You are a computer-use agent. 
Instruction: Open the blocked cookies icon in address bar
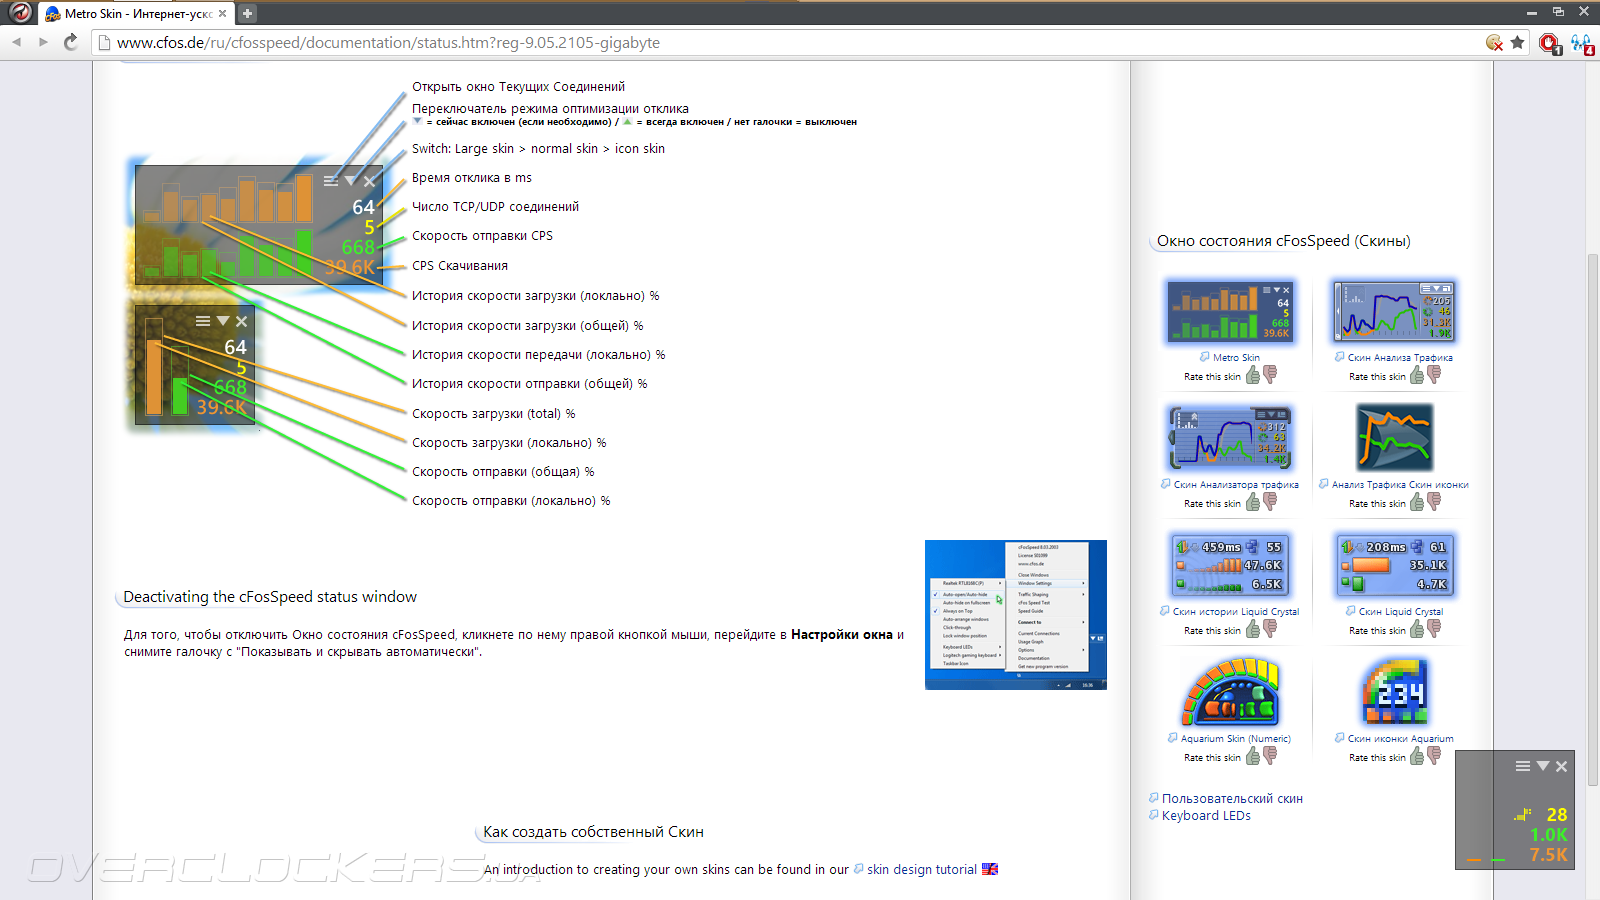[1494, 42]
